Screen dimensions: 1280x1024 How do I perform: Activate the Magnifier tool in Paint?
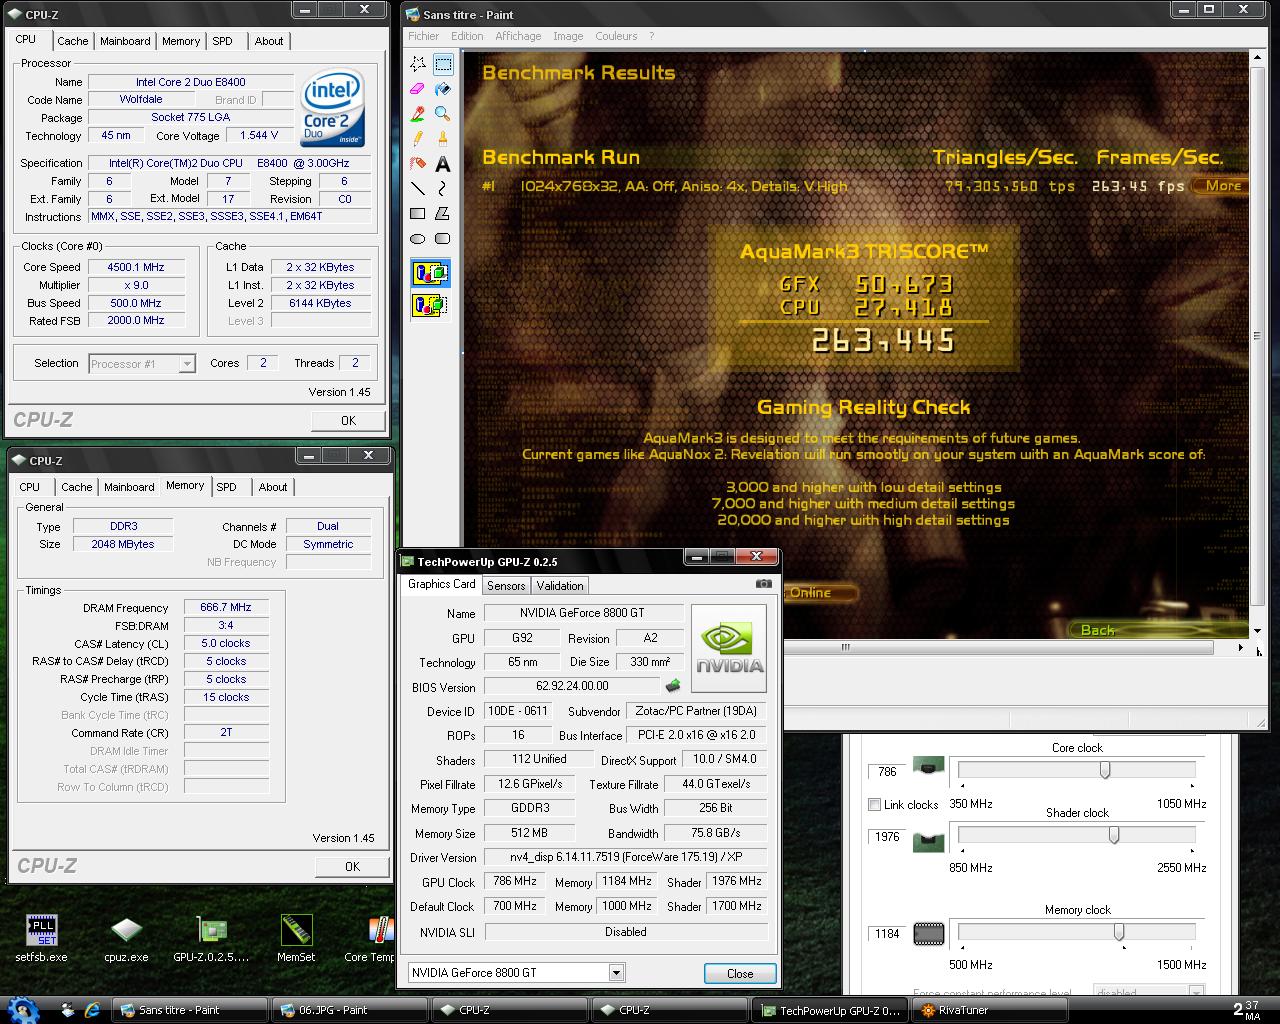[x=442, y=114]
